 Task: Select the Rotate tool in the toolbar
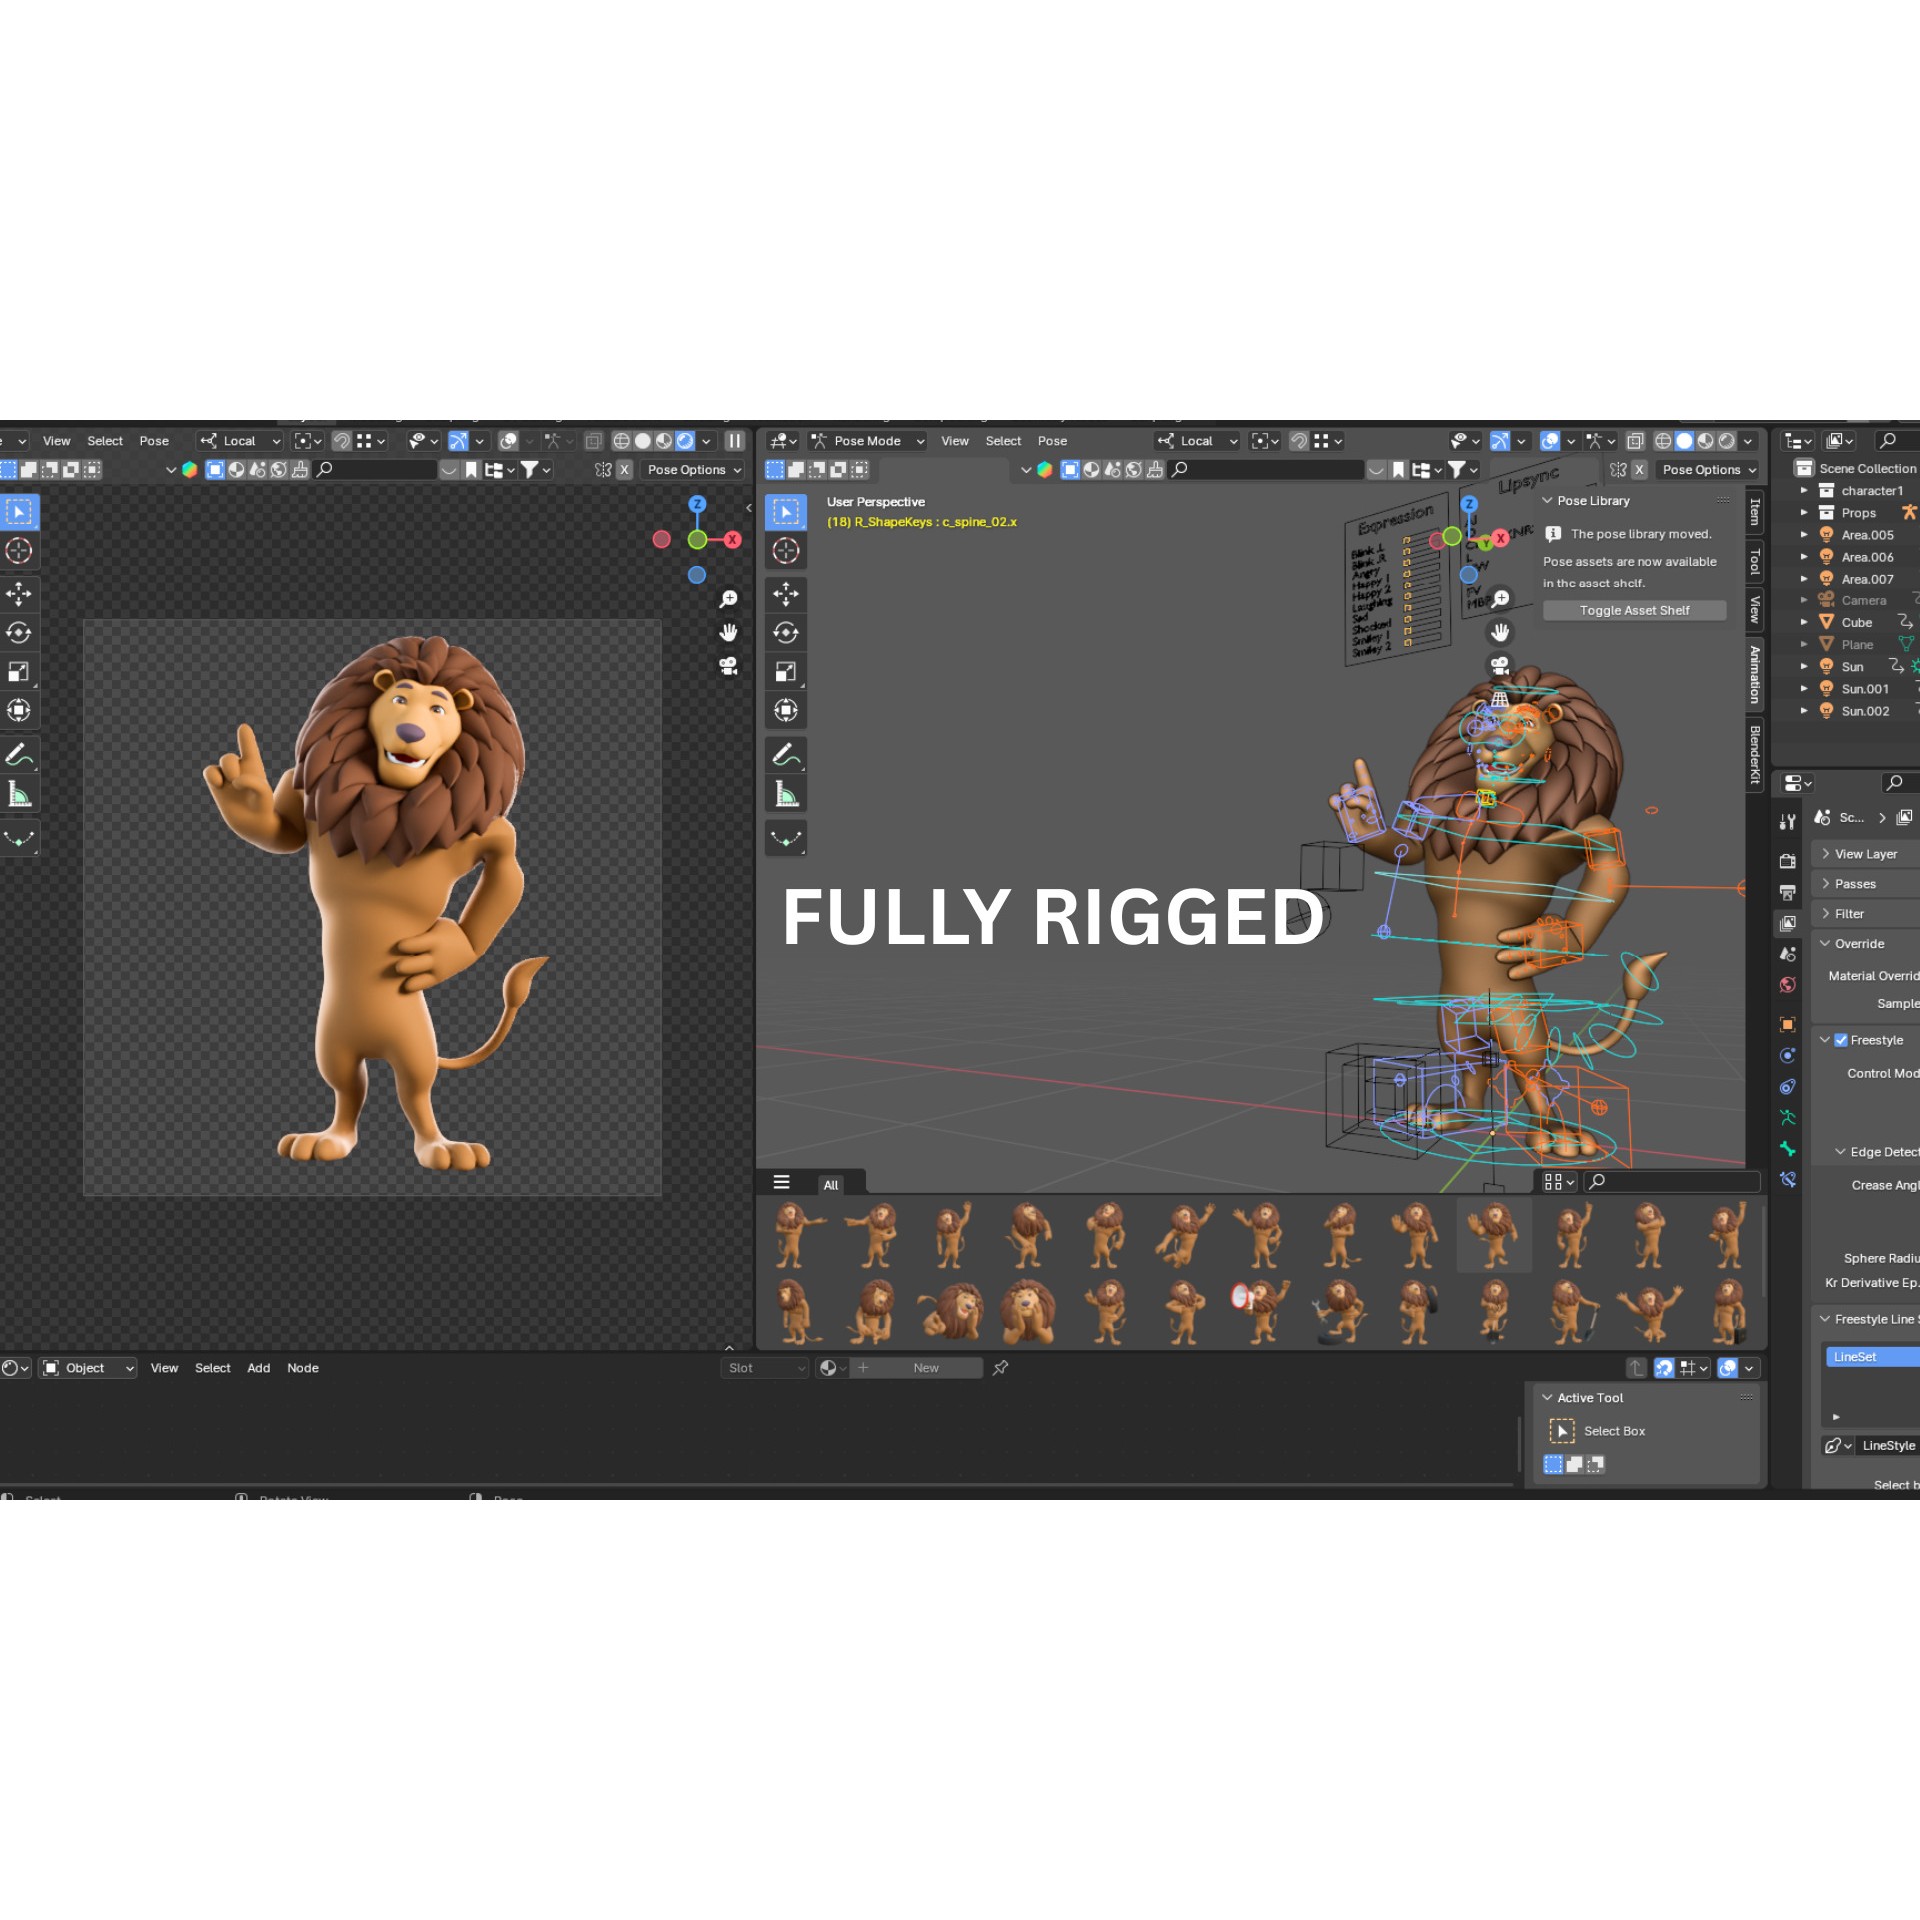point(19,633)
